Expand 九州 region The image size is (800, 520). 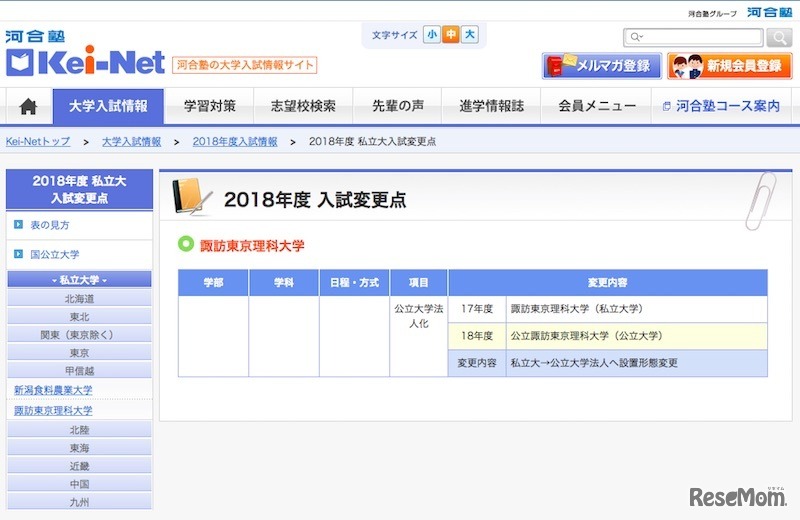pyautogui.click(x=80, y=502)
